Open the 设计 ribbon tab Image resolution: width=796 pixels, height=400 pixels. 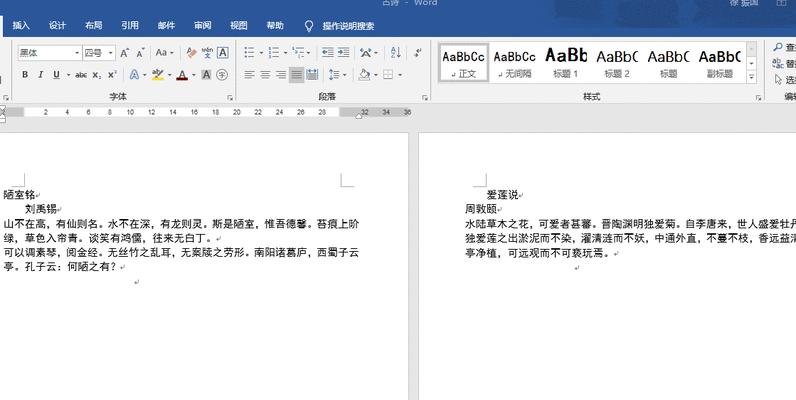[x=57, y=26]
